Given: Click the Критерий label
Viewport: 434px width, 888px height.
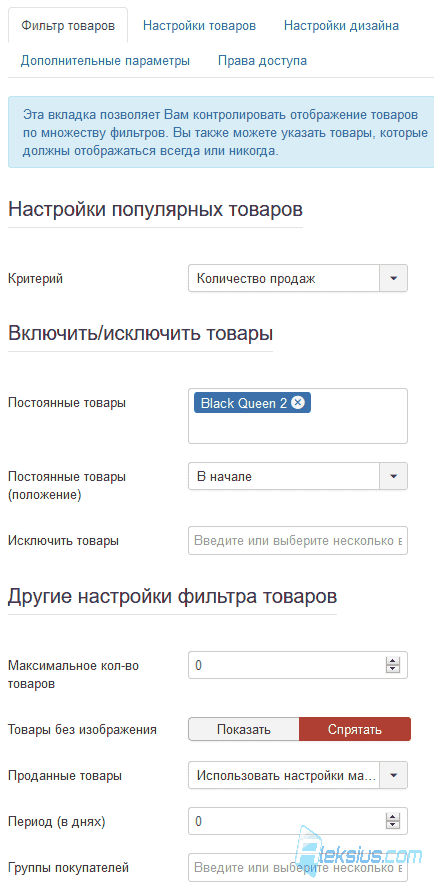Looking at the screenshot, I should tap(36, 279).
